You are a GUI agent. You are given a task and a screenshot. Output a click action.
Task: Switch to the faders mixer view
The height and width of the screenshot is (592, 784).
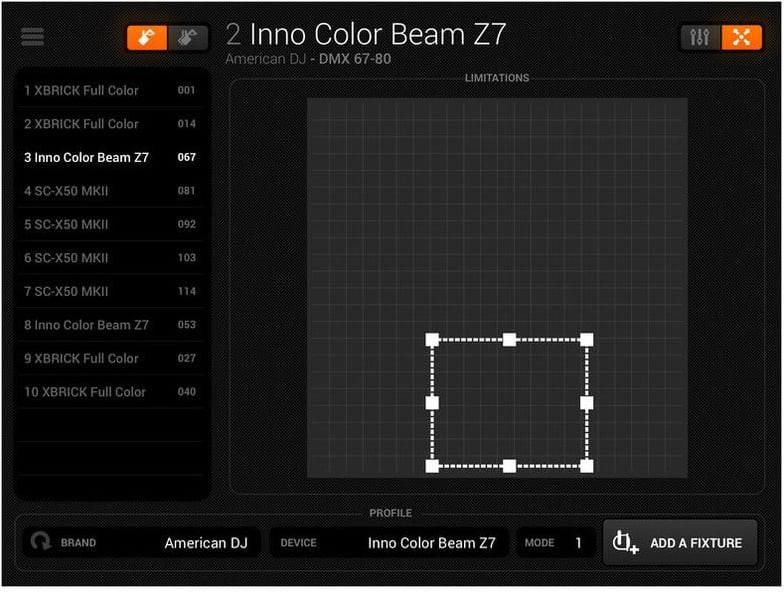tap(700, 38)
